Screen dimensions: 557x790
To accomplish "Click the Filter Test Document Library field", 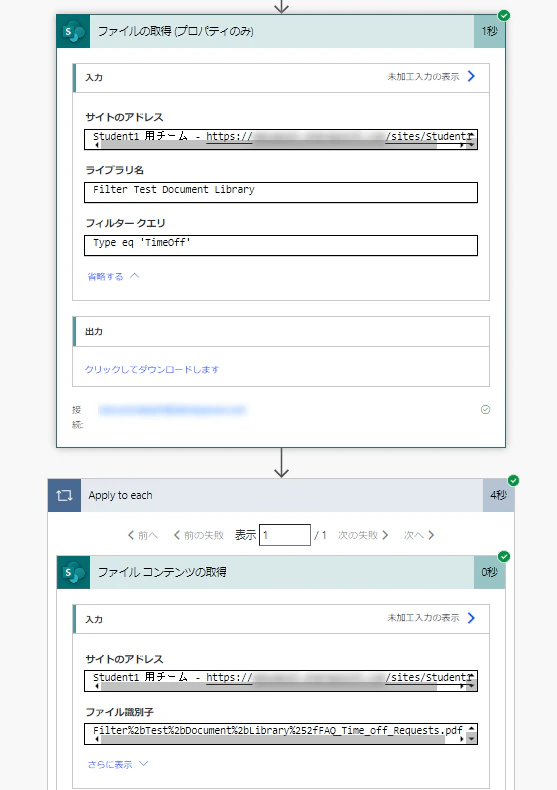I will (281, 192).
